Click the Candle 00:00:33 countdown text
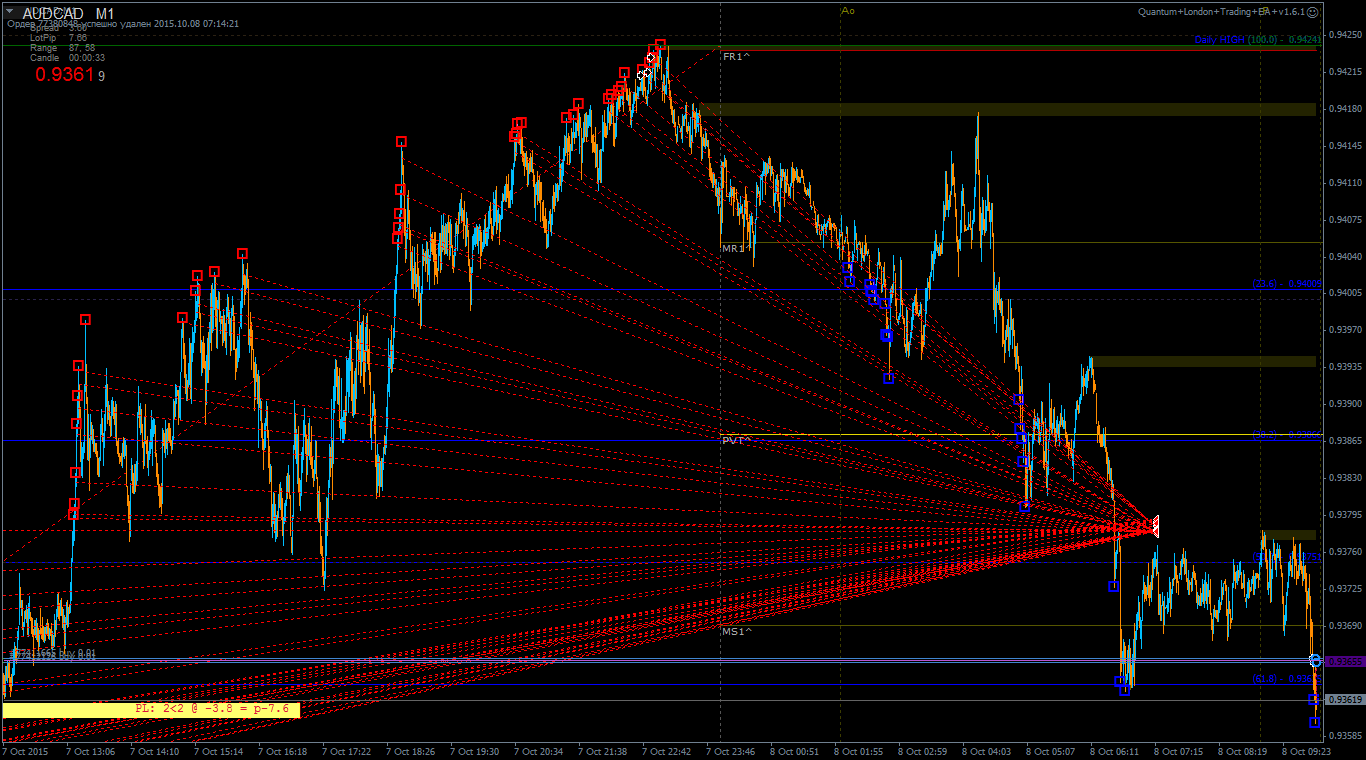Image resolution: width=1366 pixels, height=760 pixels. pyautogui.click(x=67, y=58)
